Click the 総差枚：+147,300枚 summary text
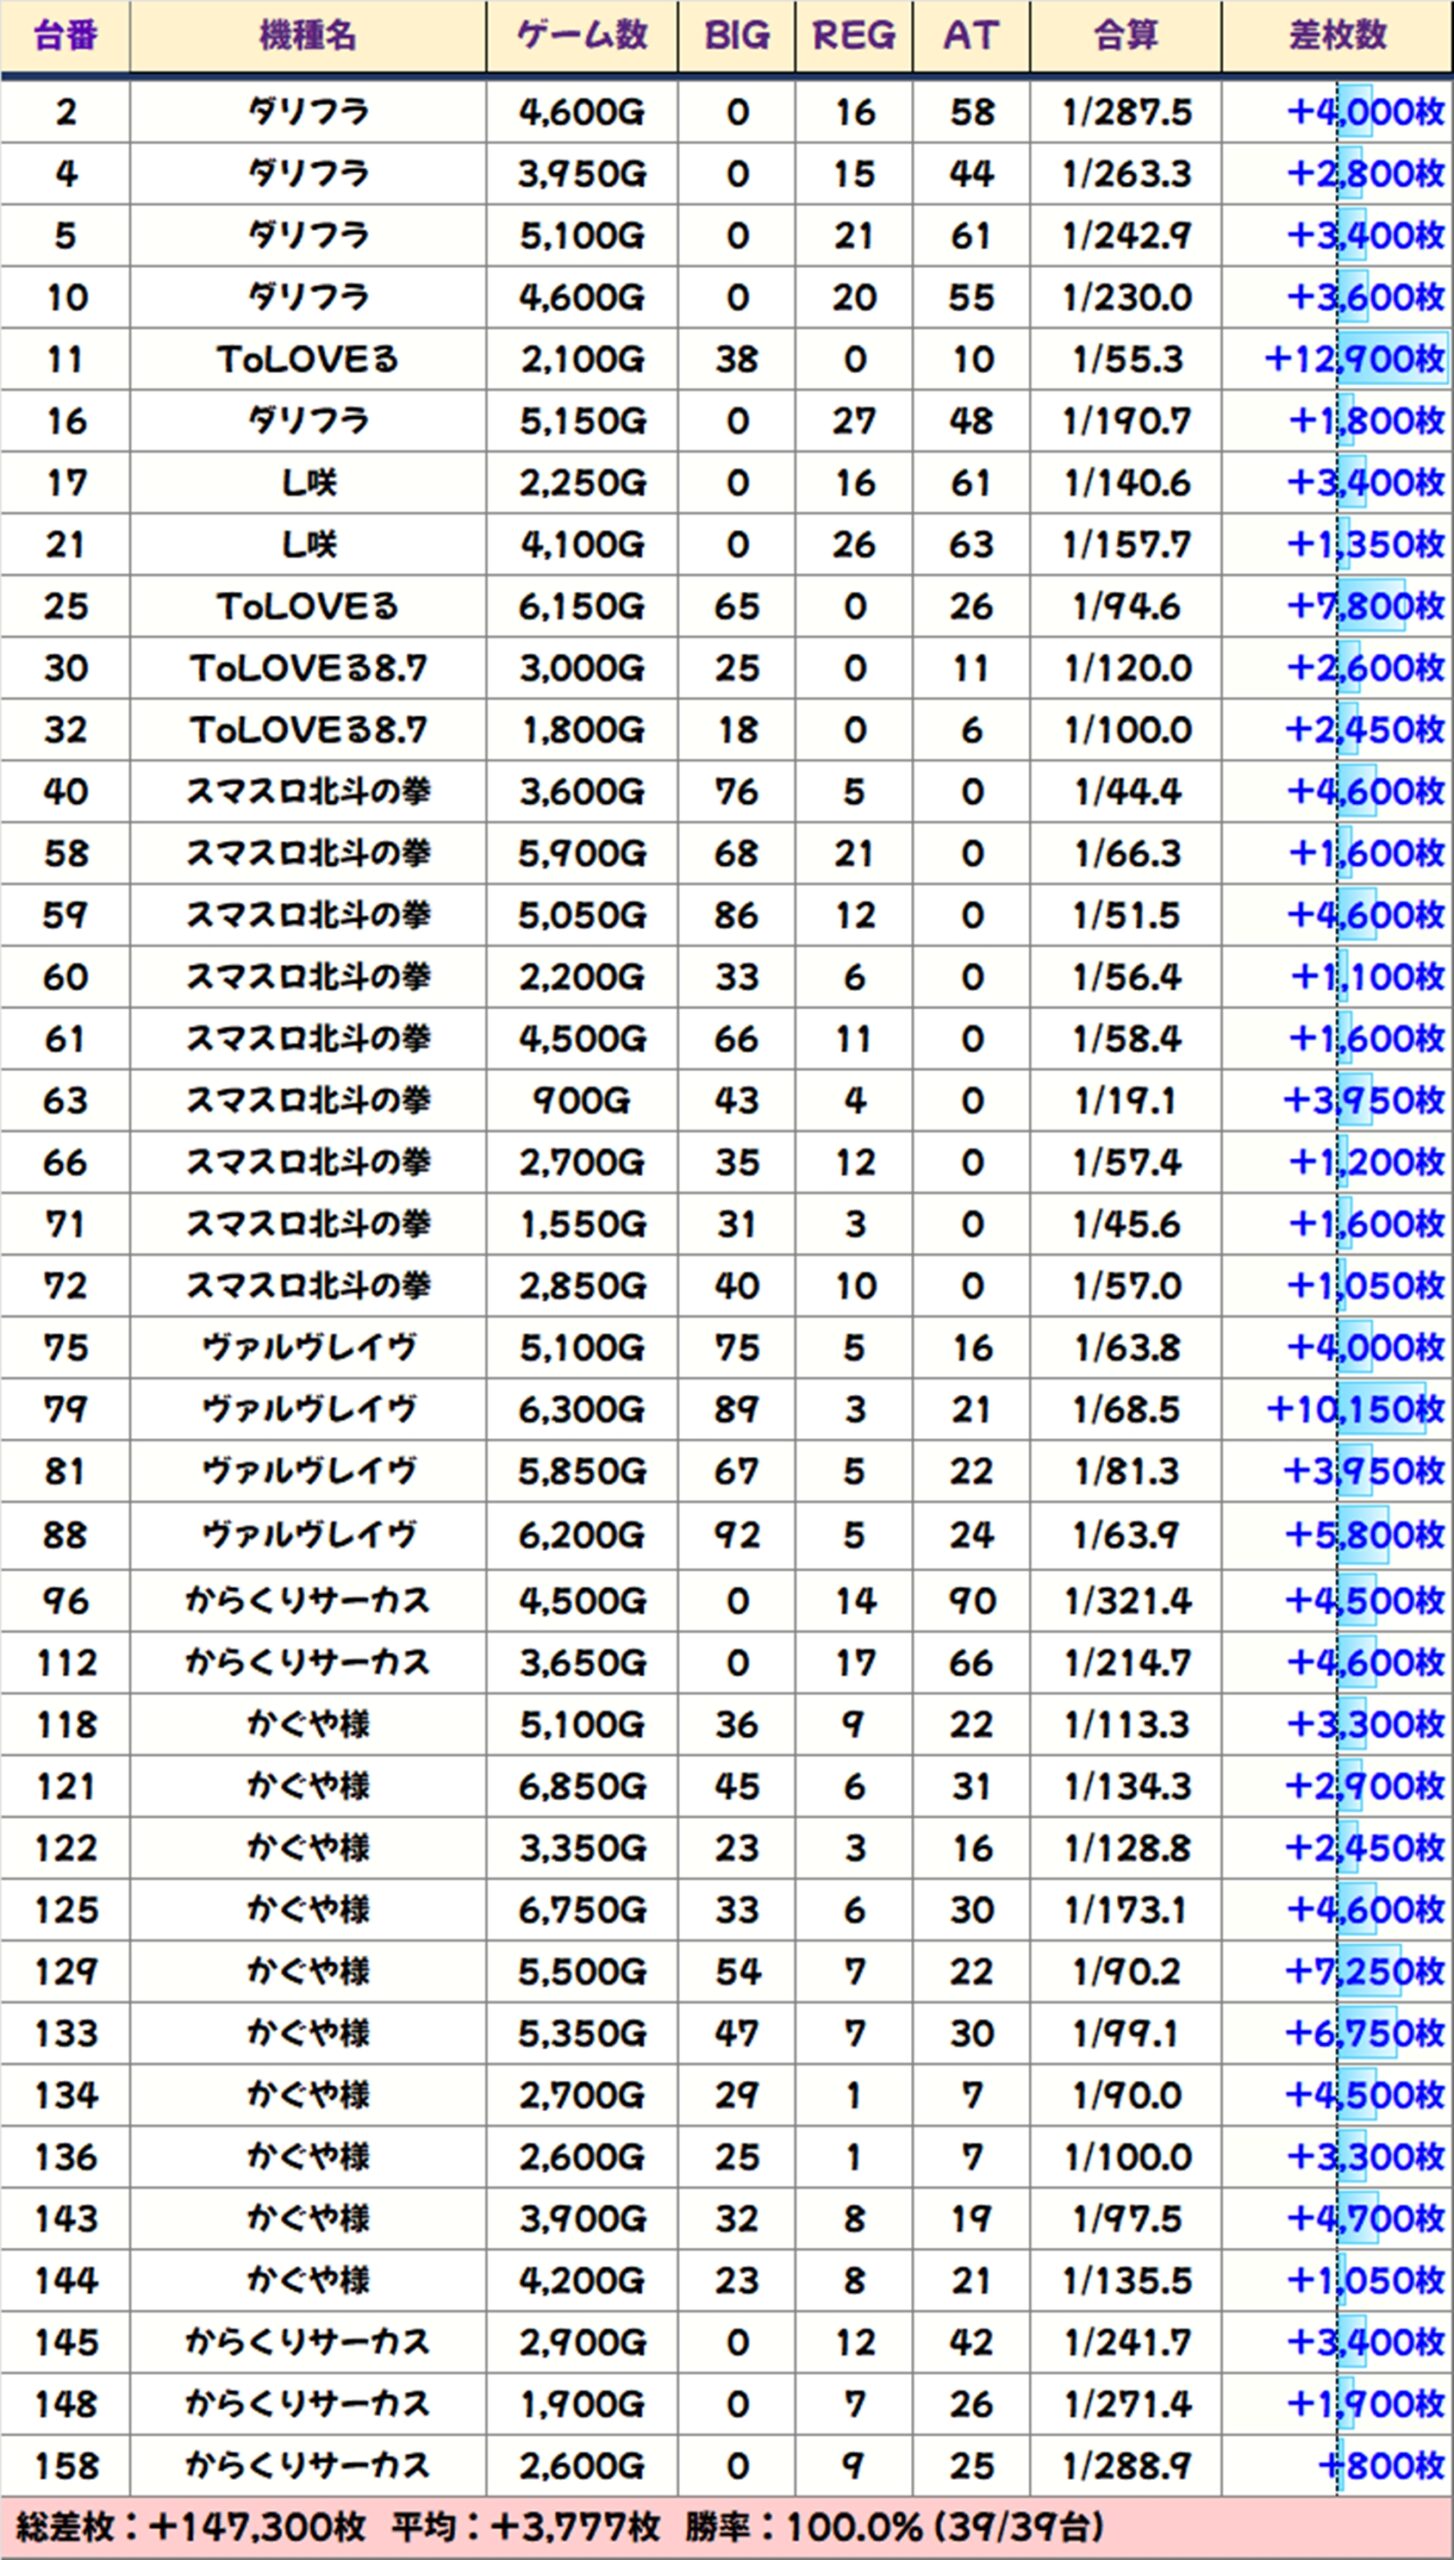 (x=191, y=2528)
